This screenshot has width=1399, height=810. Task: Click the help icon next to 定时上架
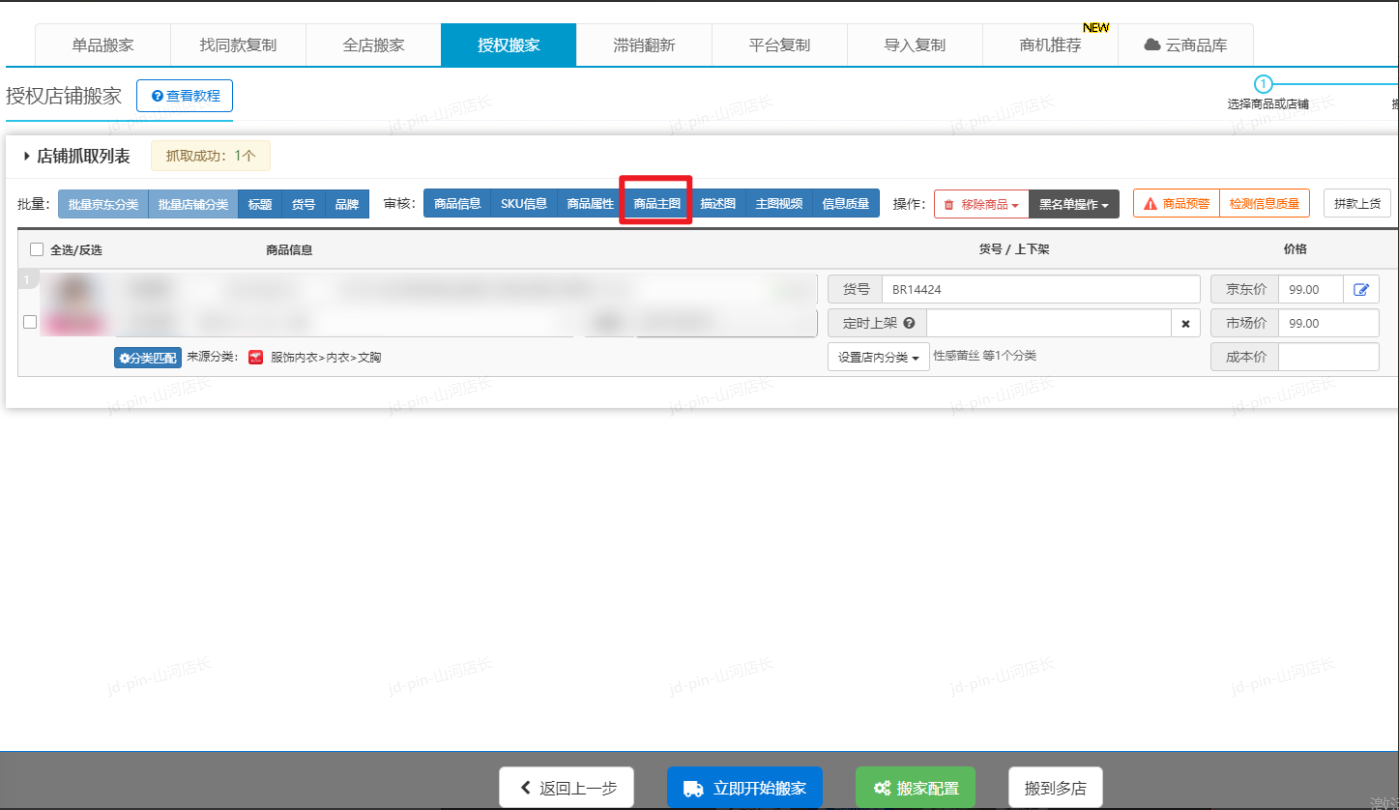909,323
